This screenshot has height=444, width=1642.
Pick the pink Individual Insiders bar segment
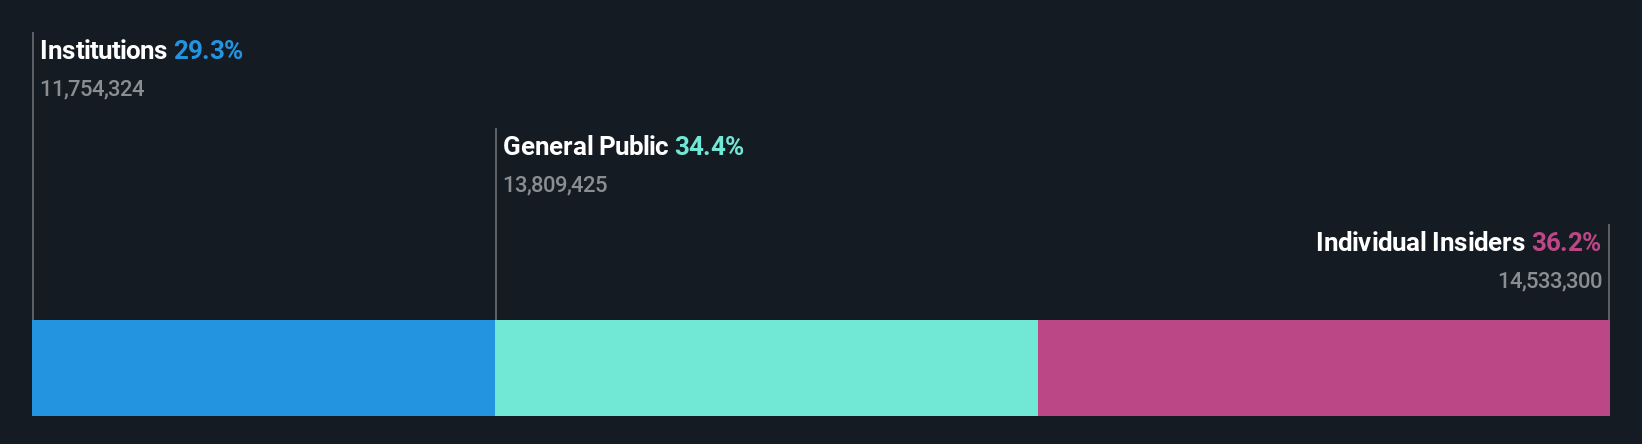[x=1324, y=368]
